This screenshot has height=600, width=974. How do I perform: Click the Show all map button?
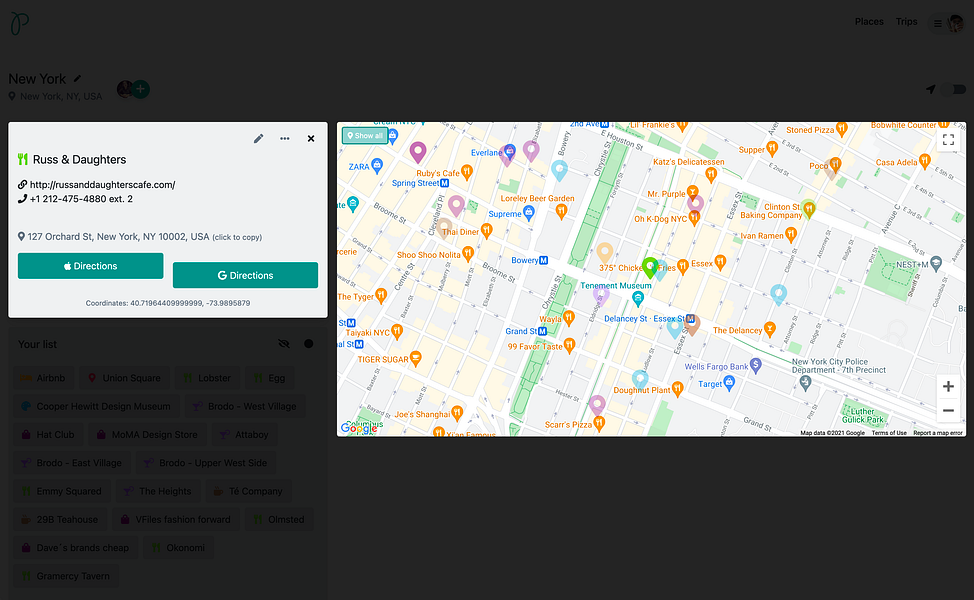point(365,135)
